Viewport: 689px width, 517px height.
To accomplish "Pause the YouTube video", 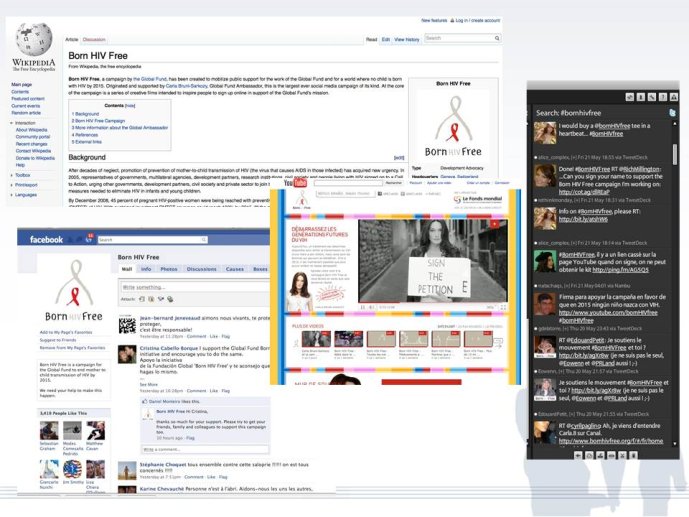I will (363, 307).
